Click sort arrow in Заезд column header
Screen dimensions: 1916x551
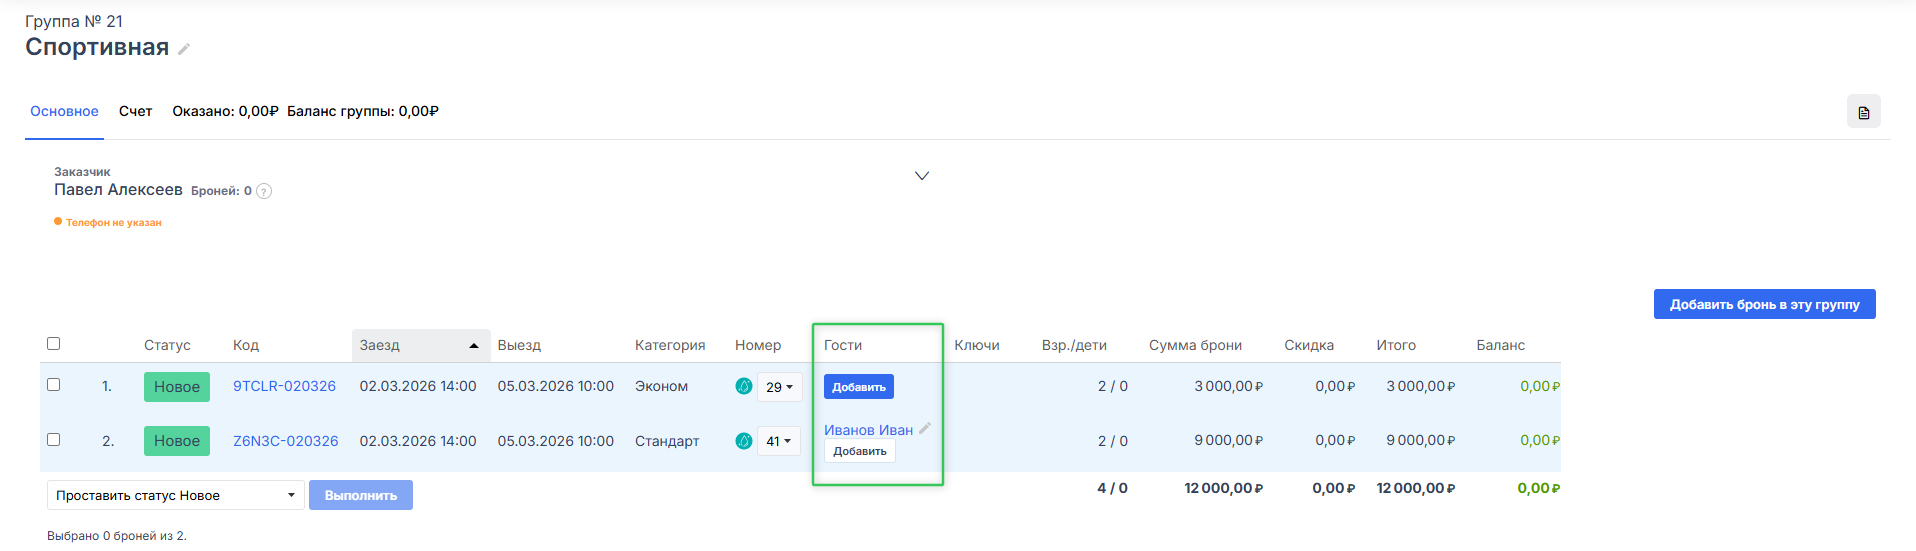pos(474,345)
